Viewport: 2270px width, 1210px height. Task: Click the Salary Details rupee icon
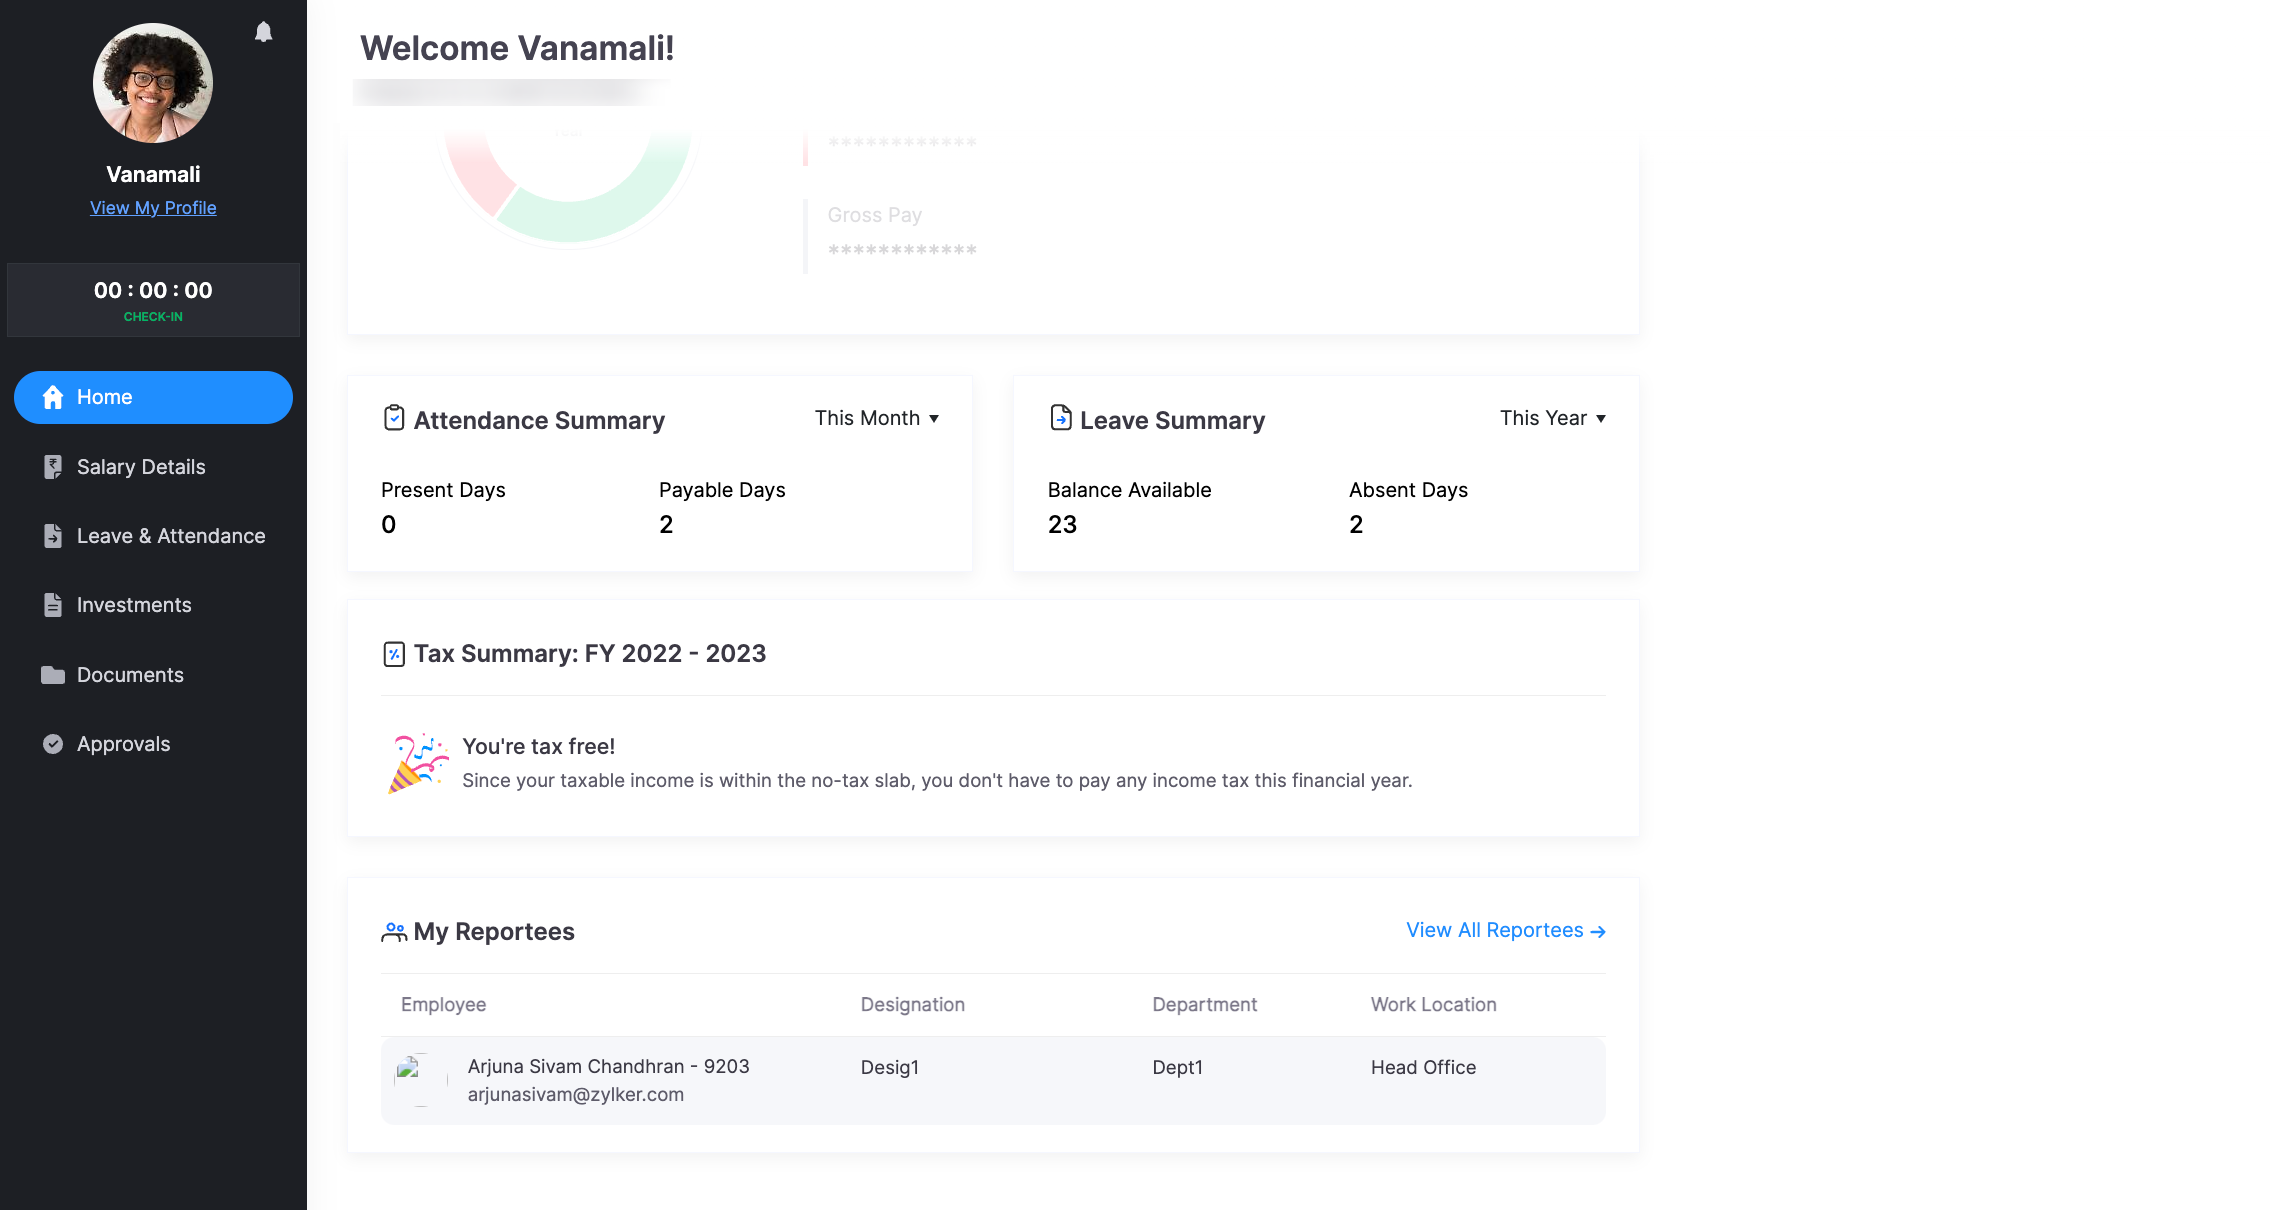coord(53,467)
